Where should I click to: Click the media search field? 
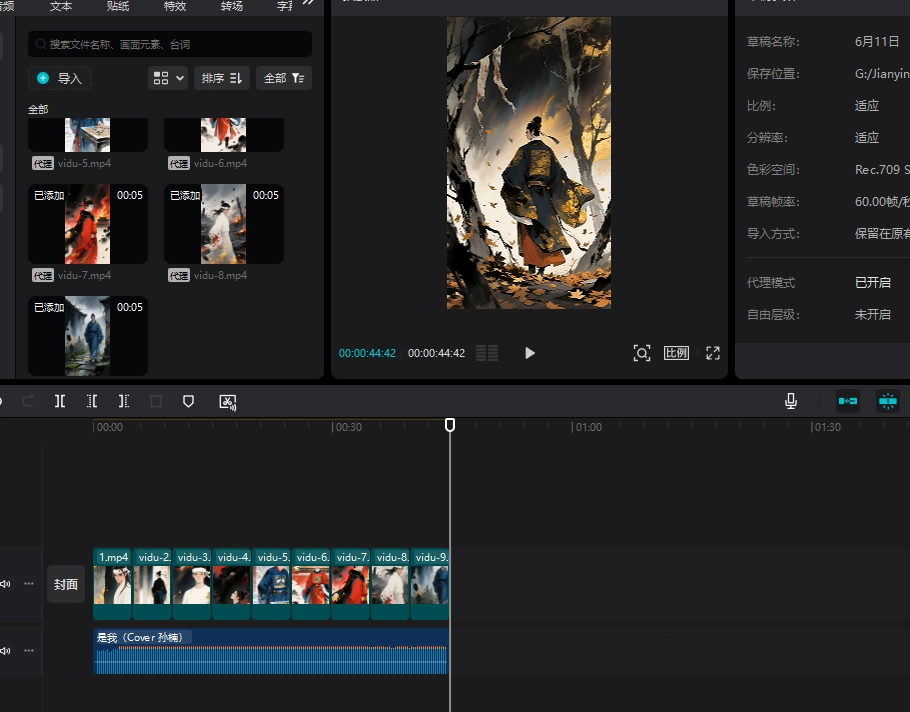coord(170,44)
